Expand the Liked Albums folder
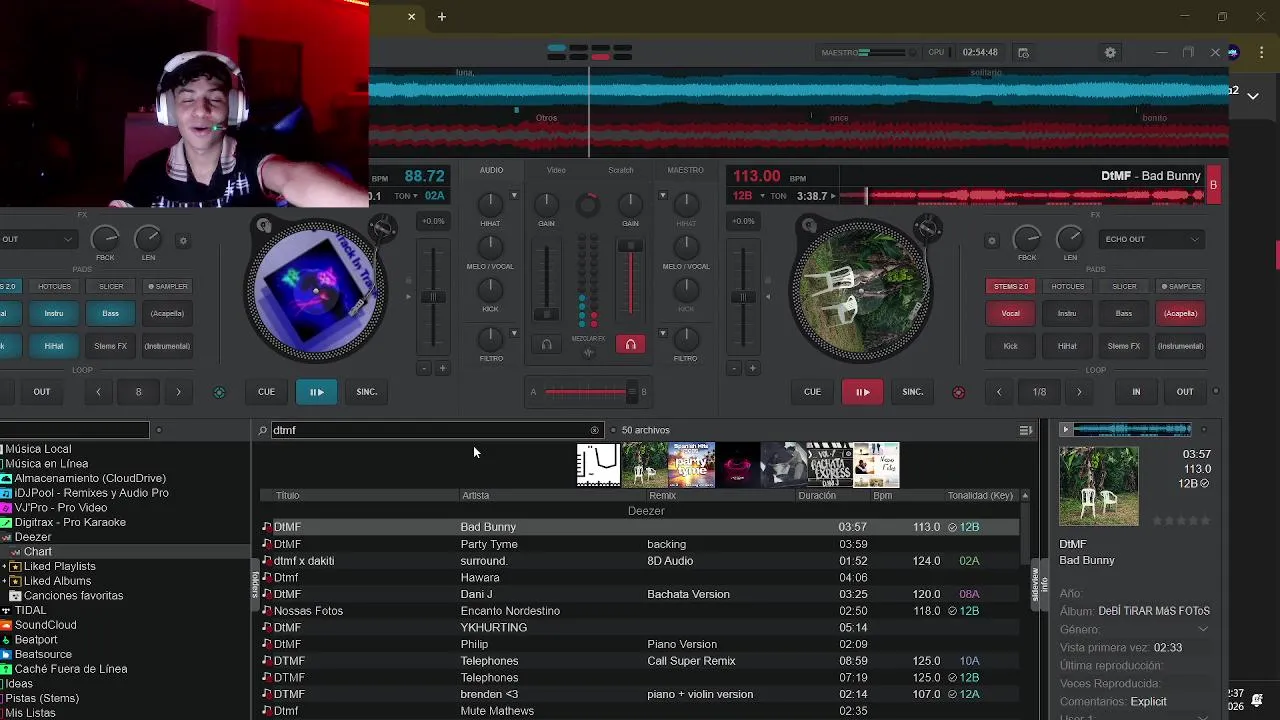This screenshot has width=1280, height=720. pos(5,581)
